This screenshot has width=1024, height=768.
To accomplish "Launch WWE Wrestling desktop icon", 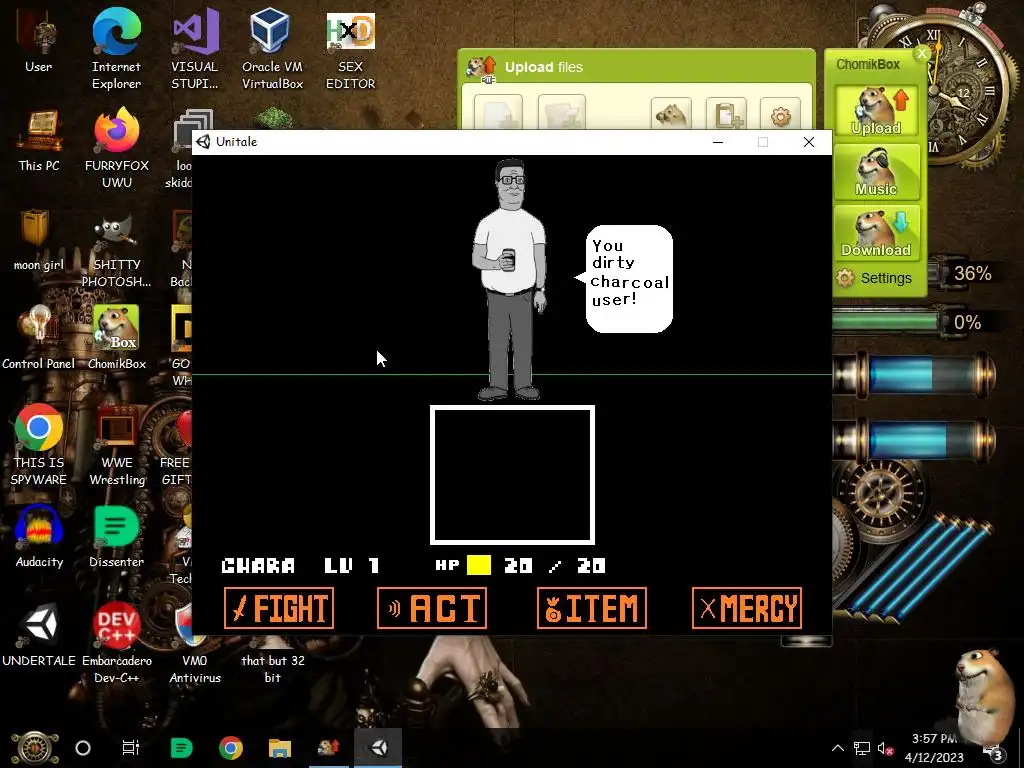I will [x=116, y=445].
